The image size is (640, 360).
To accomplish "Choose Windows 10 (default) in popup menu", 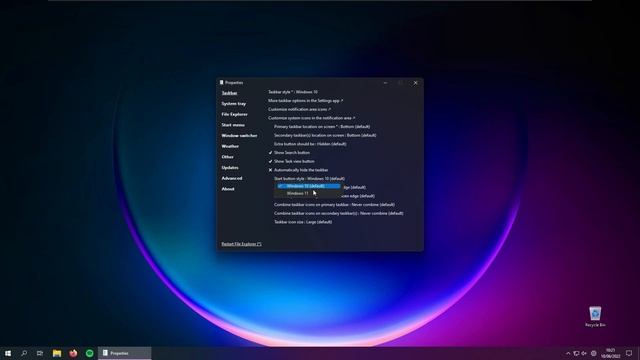I will [x=309, y=186].
